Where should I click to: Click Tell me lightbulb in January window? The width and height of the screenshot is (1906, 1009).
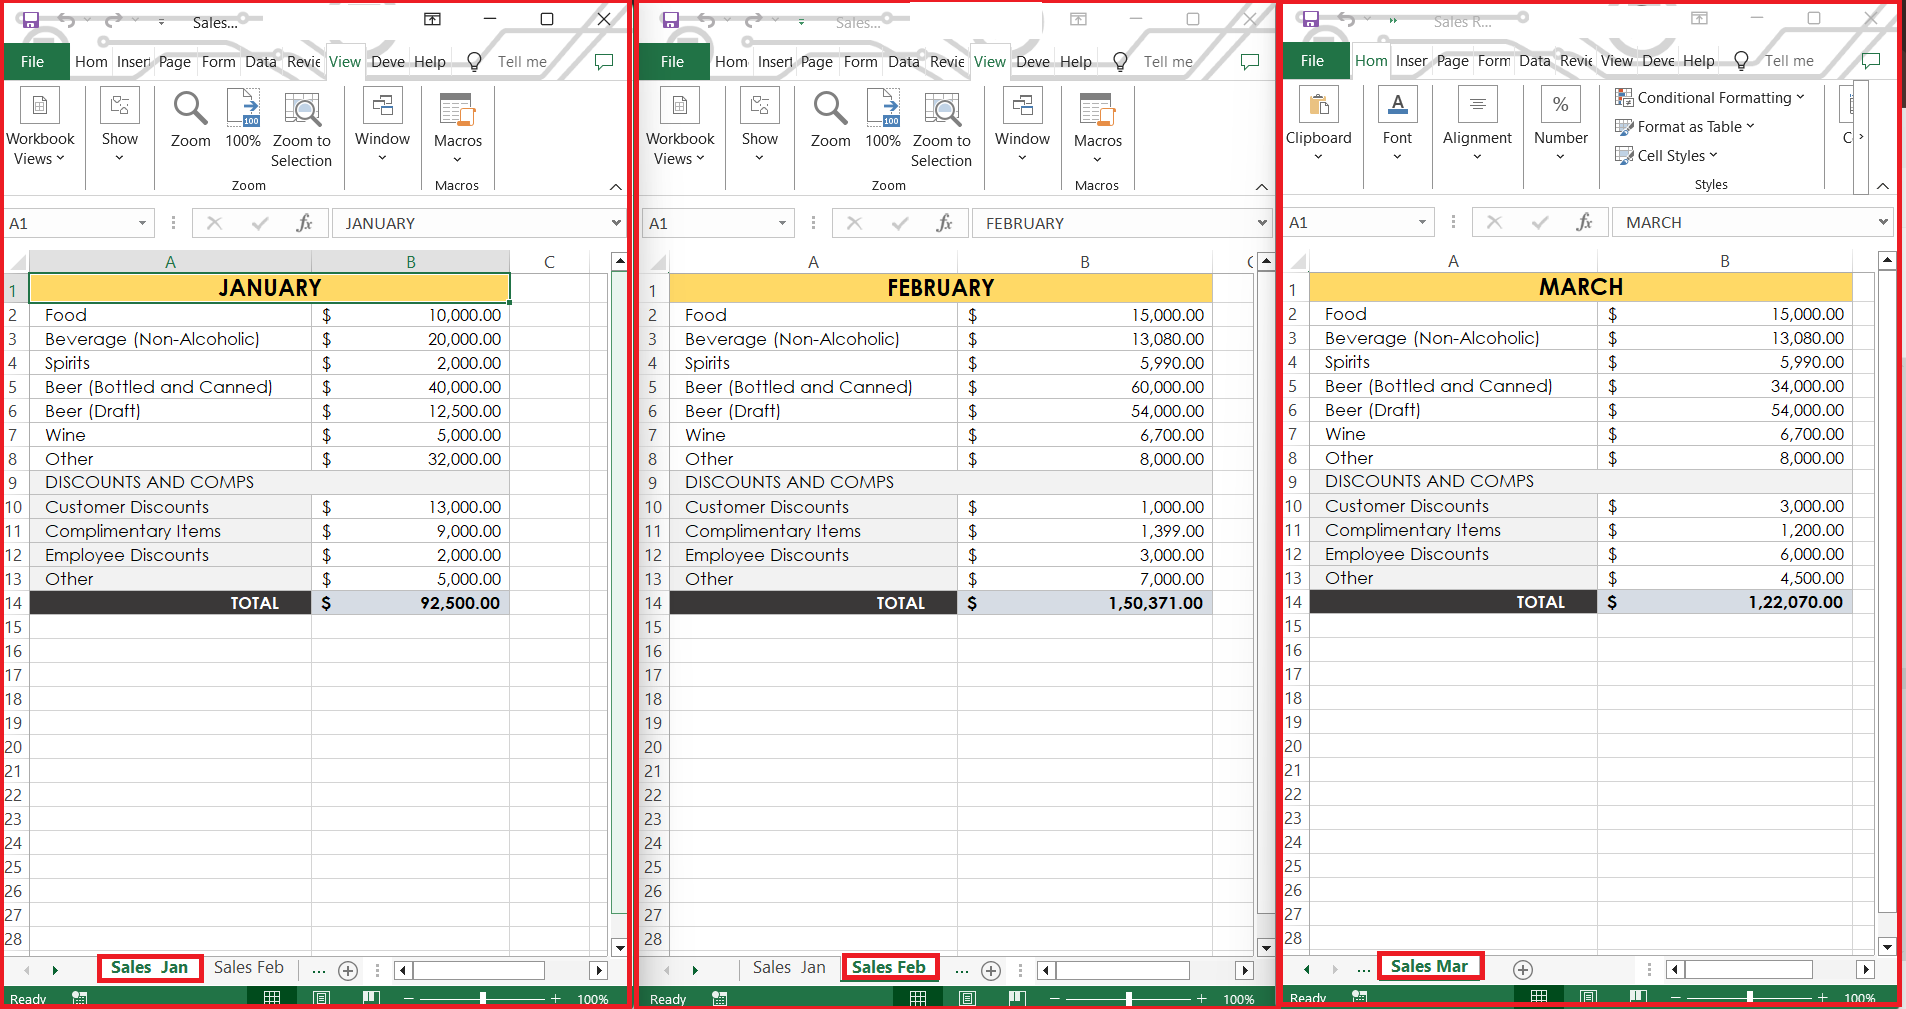[475, 62]
